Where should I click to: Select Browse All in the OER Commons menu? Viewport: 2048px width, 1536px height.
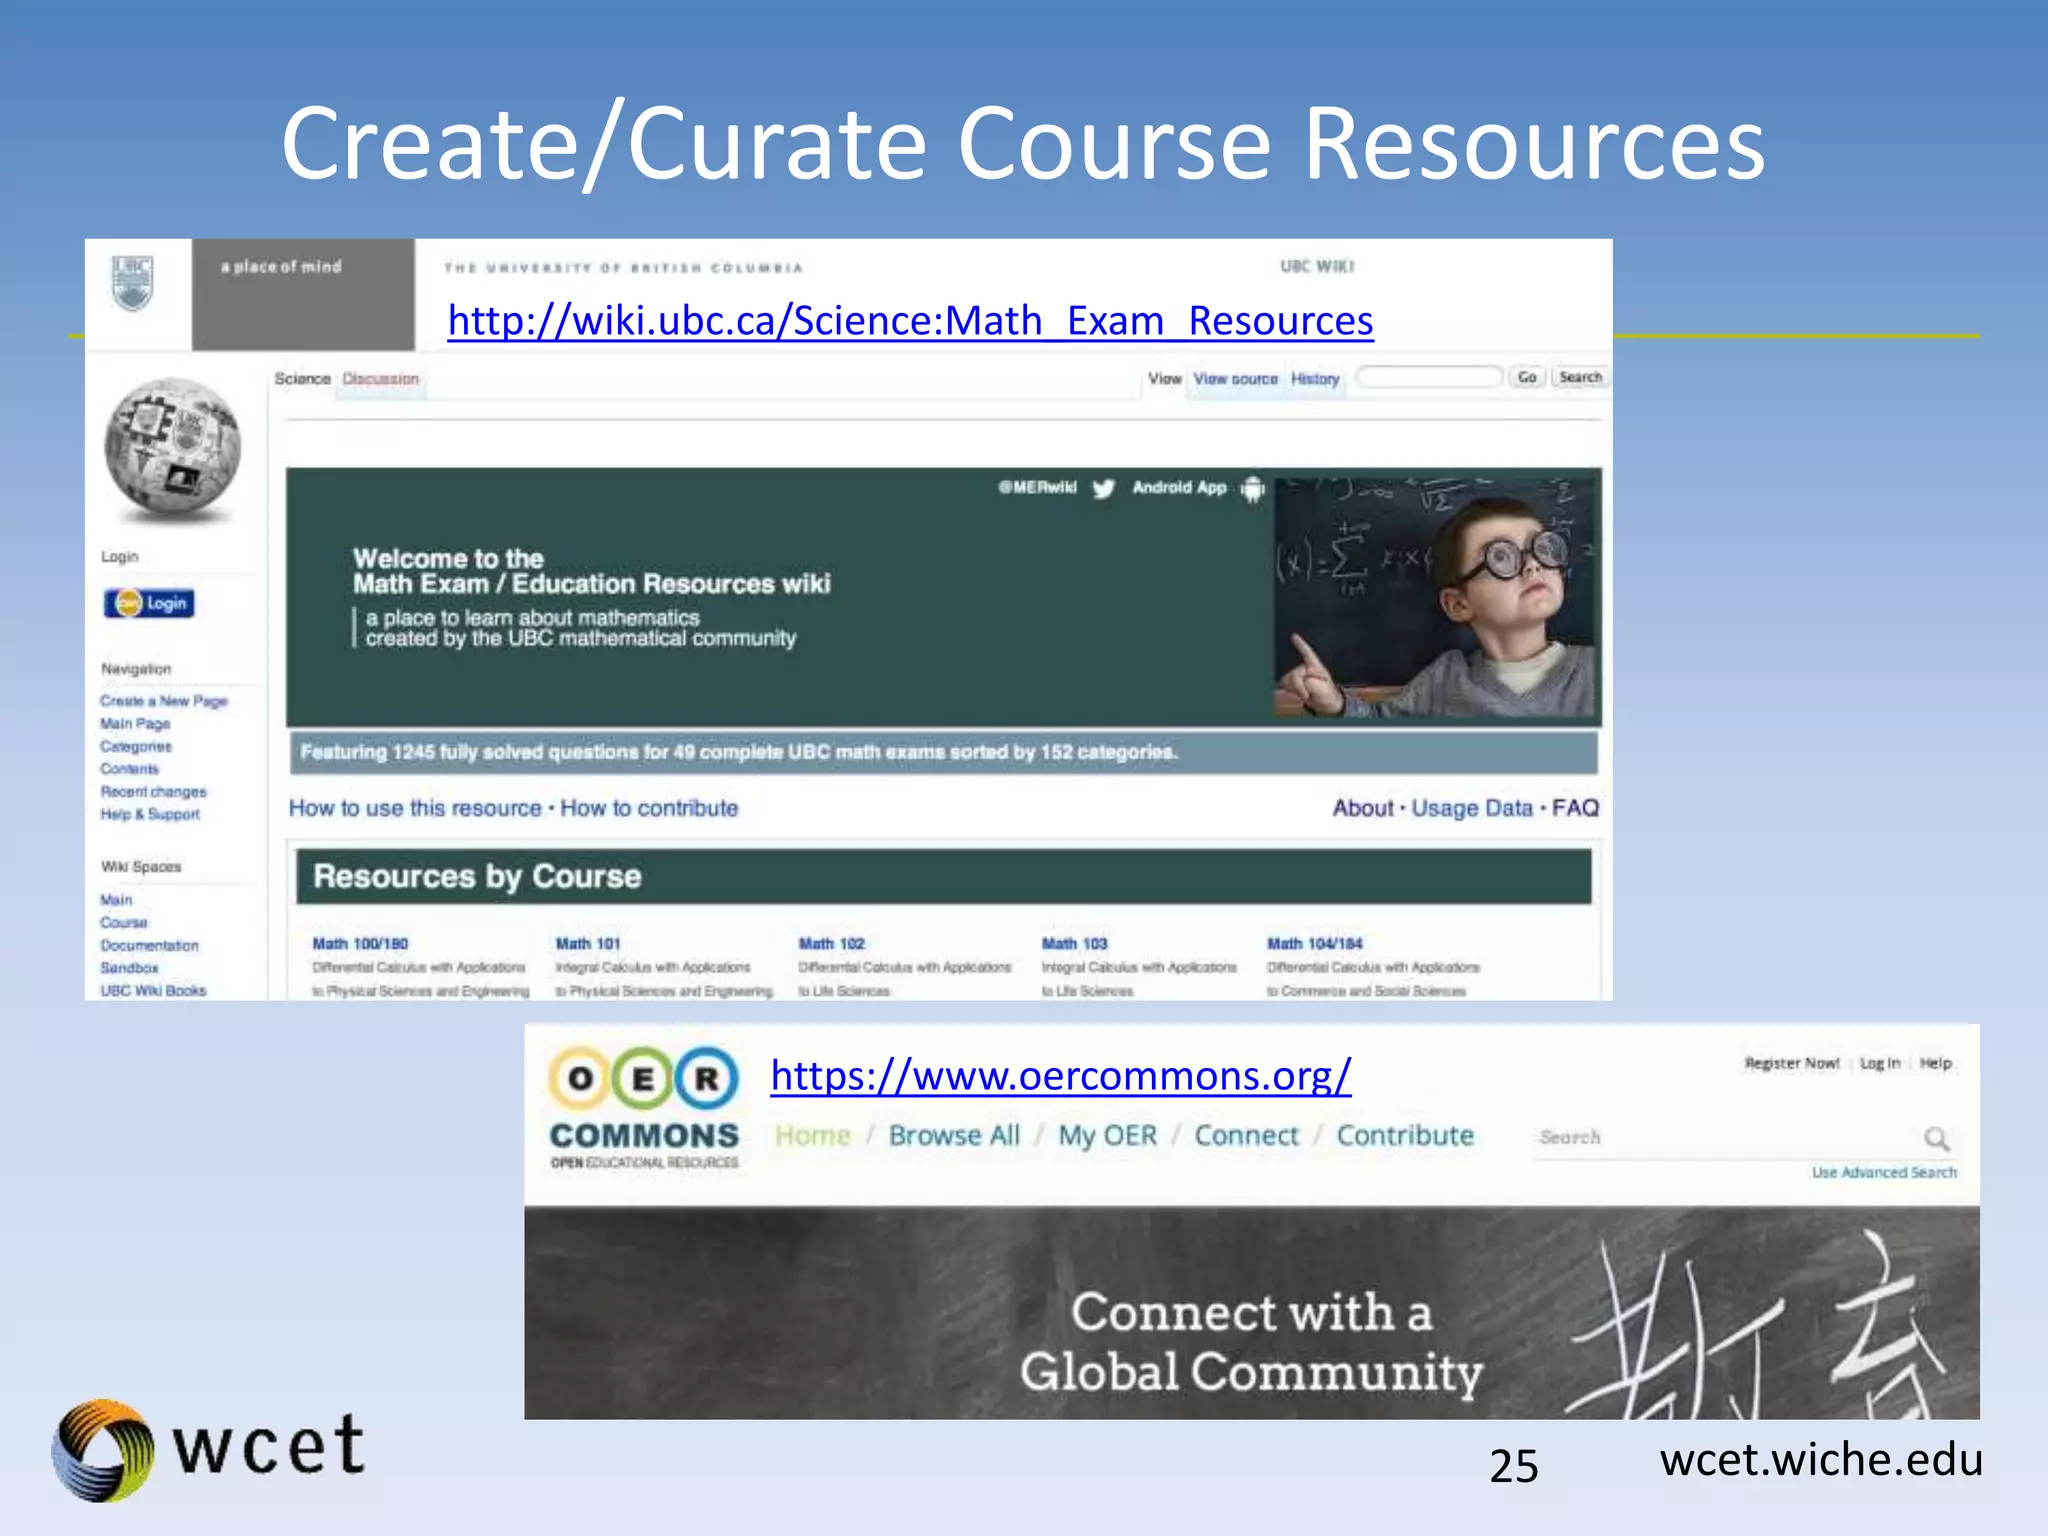pyautogui.click(x=954, y=1135)
